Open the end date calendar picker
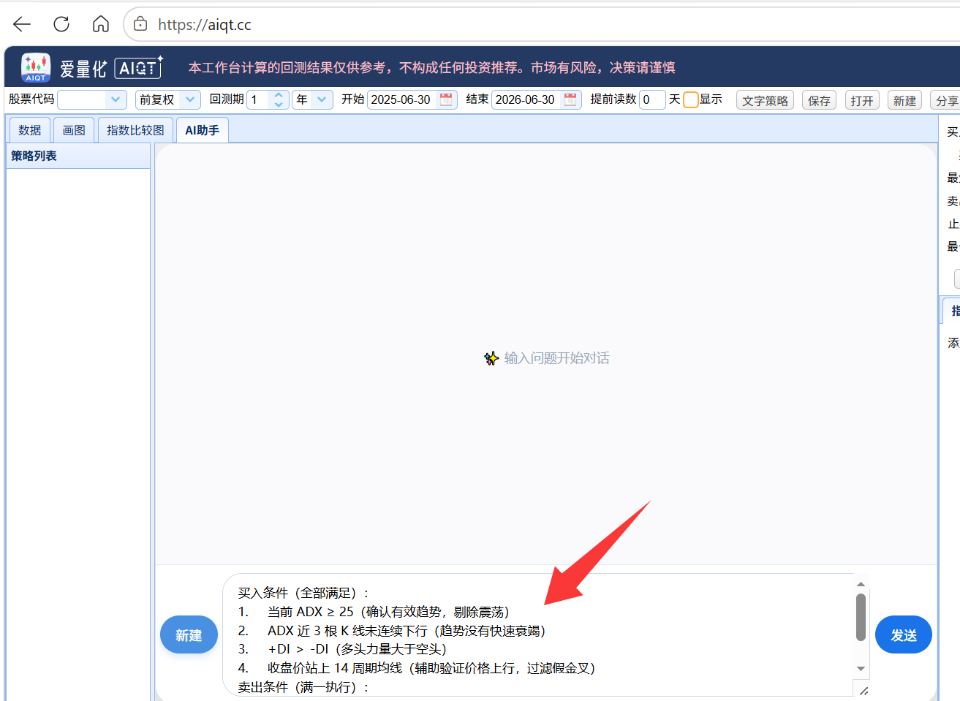The width and height of the screenshot is (960, 701). (x=570, y=99)
